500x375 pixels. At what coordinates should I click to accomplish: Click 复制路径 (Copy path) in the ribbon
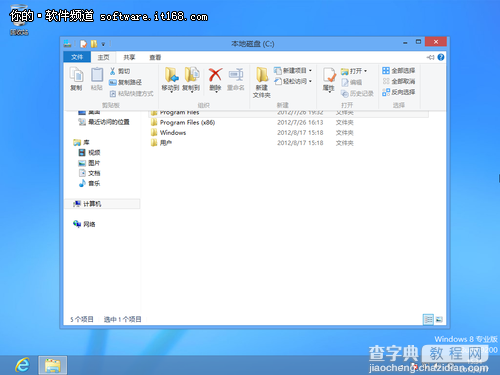[x=126, y=82]
